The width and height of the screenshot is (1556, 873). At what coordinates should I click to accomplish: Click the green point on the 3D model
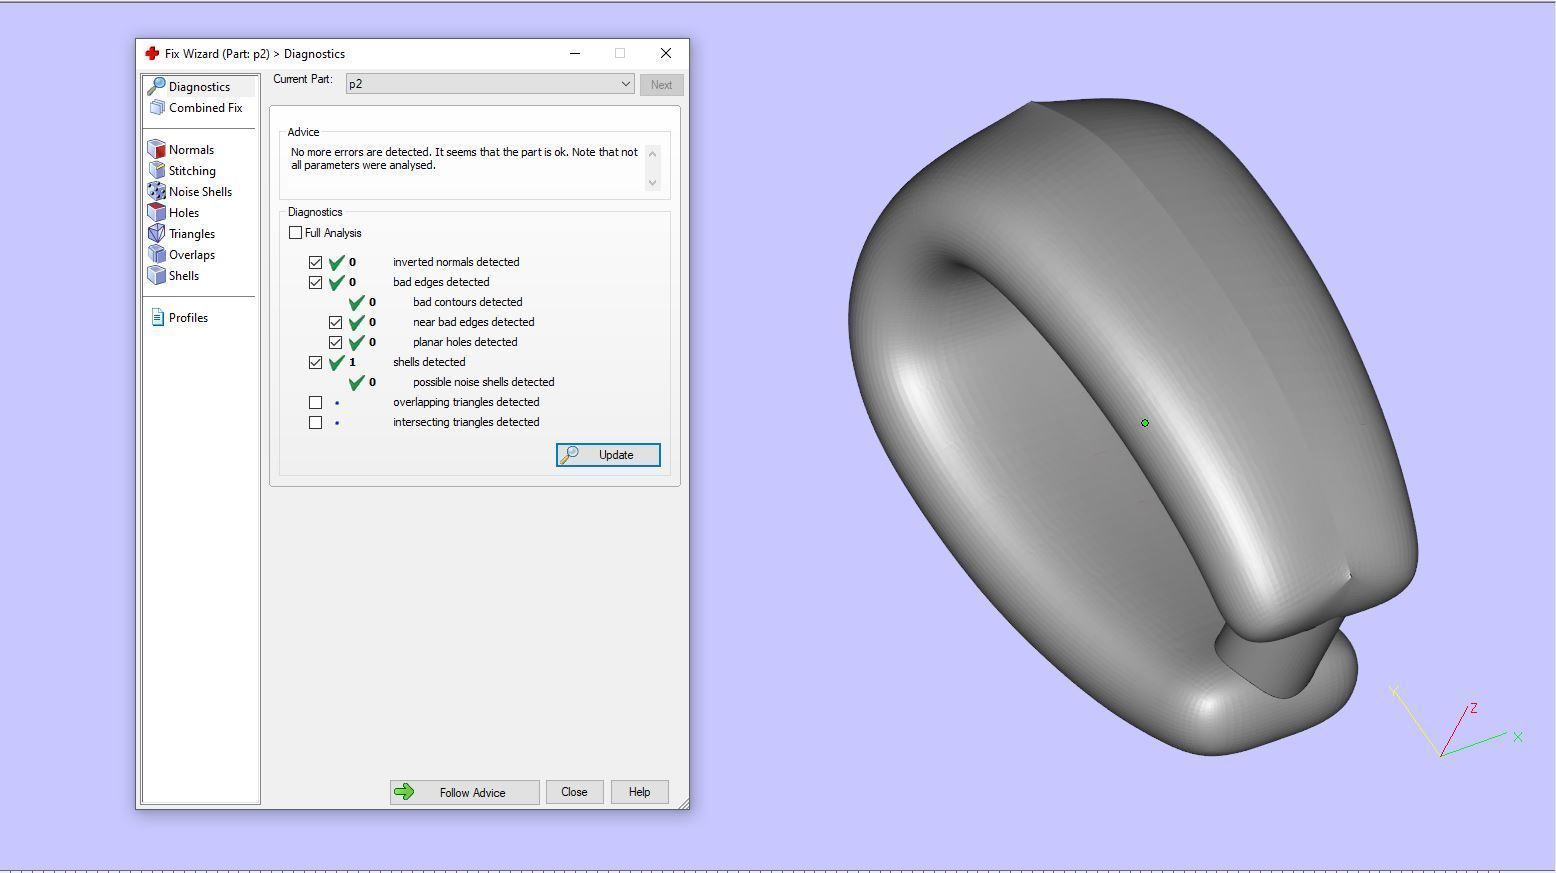[x=1145, y=423]
